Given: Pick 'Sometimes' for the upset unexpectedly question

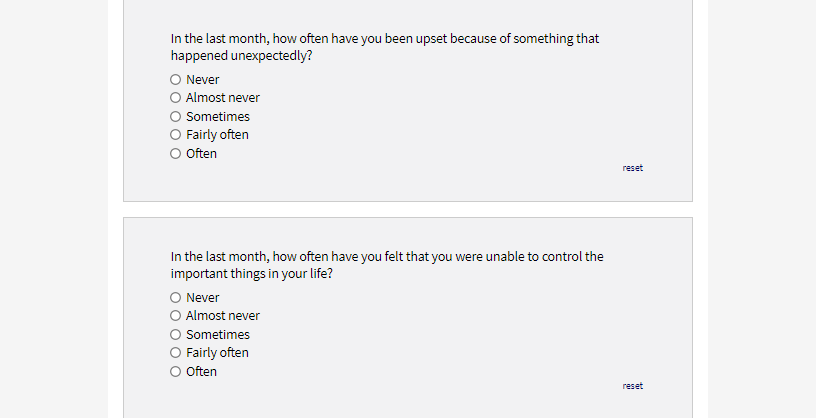Looking at the screenshot, I should pyautogui.click(x=175, y=117).
